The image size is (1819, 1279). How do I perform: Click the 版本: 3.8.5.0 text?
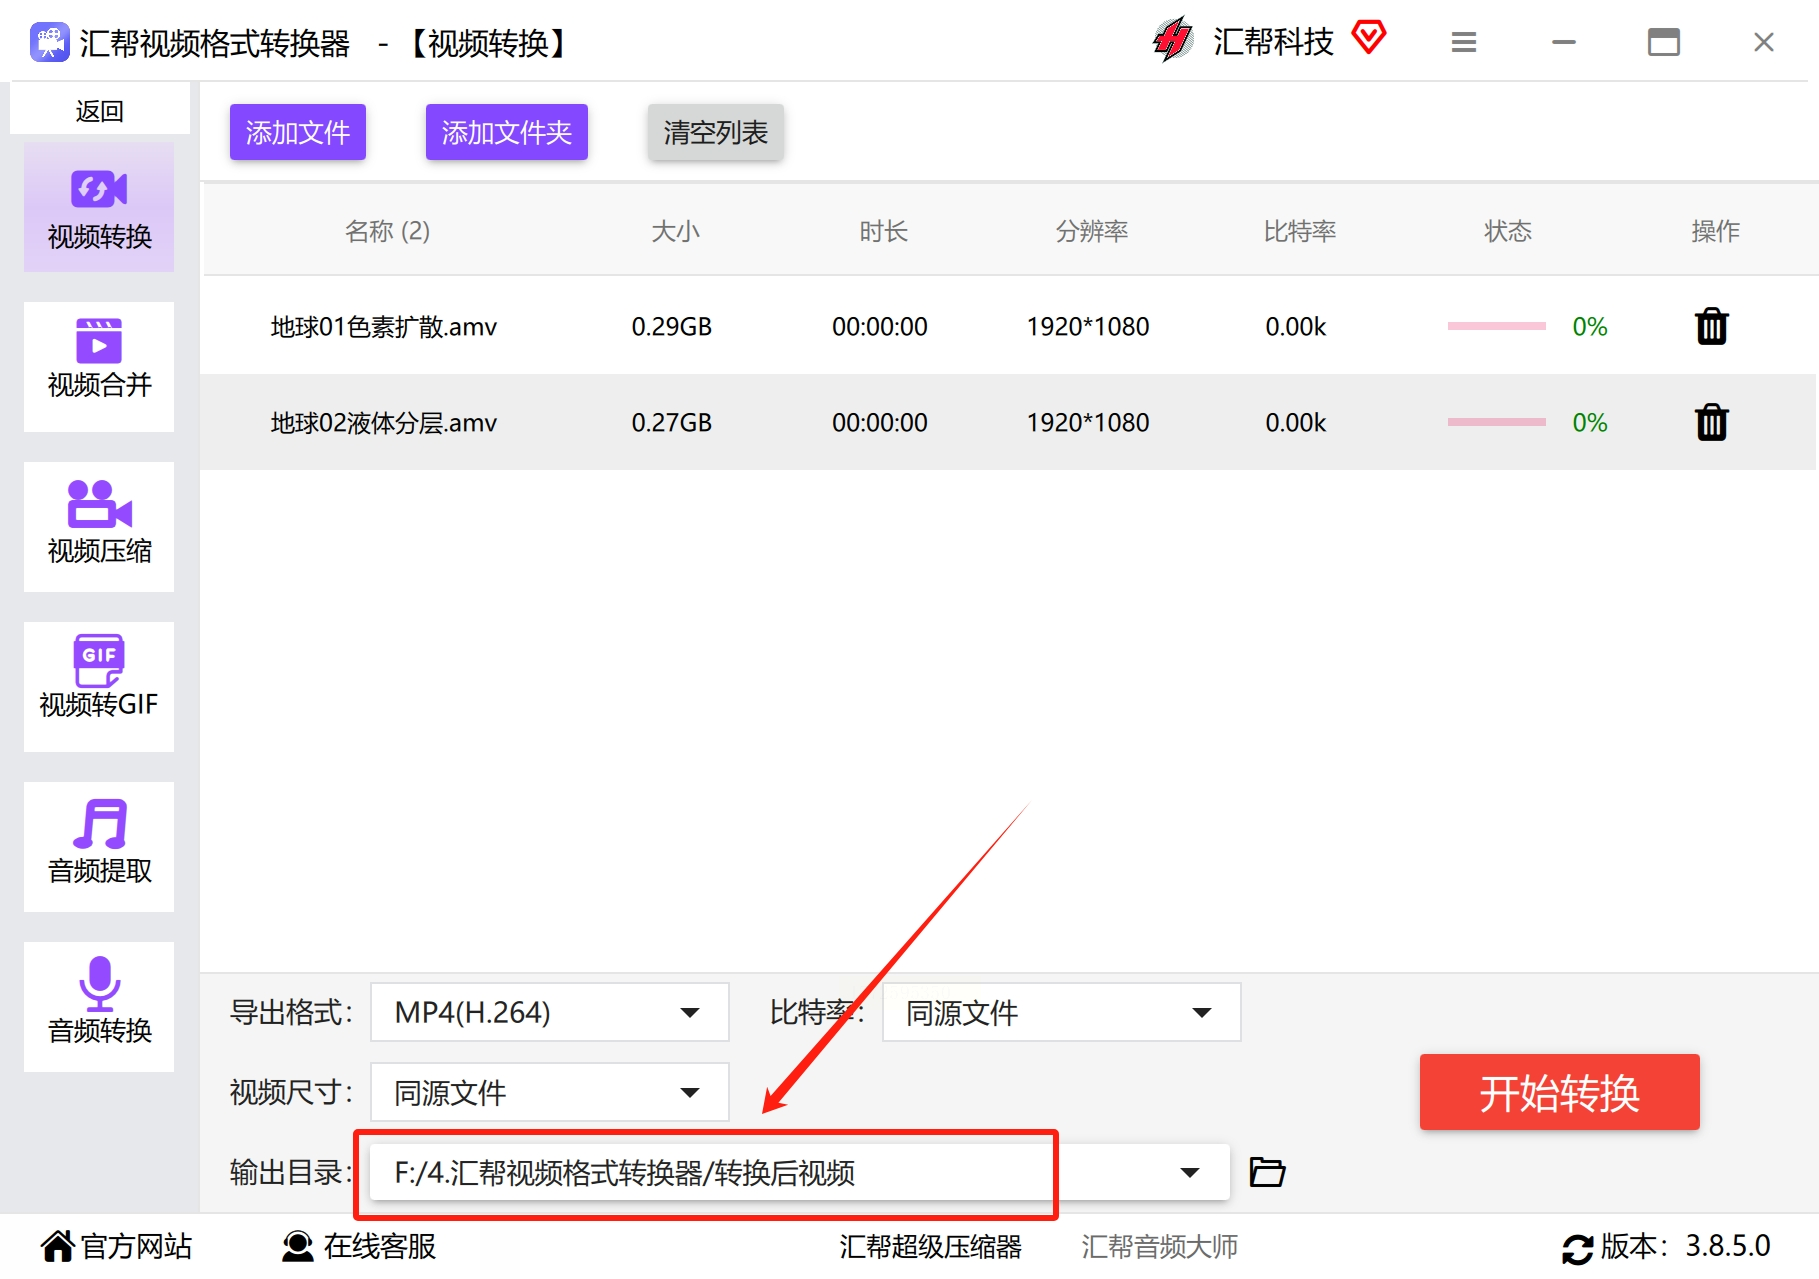point(1685,1246)
